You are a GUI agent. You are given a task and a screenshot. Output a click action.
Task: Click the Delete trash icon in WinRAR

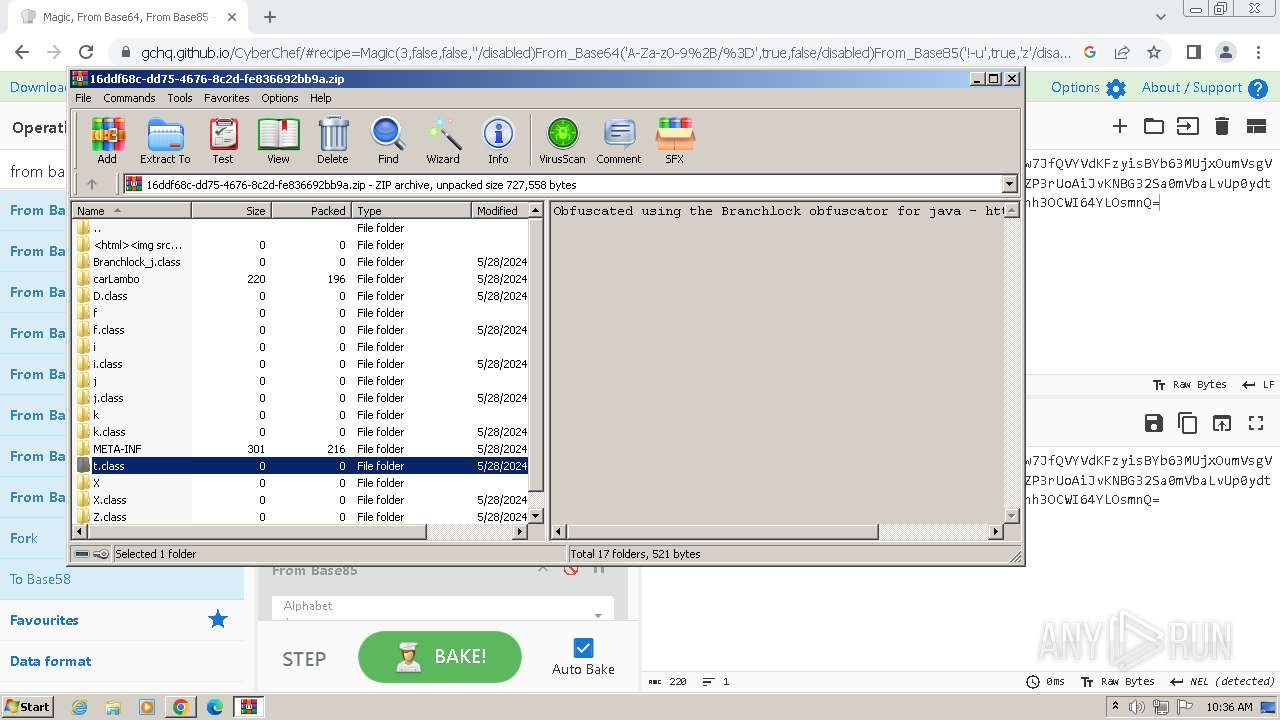[333, 141]
